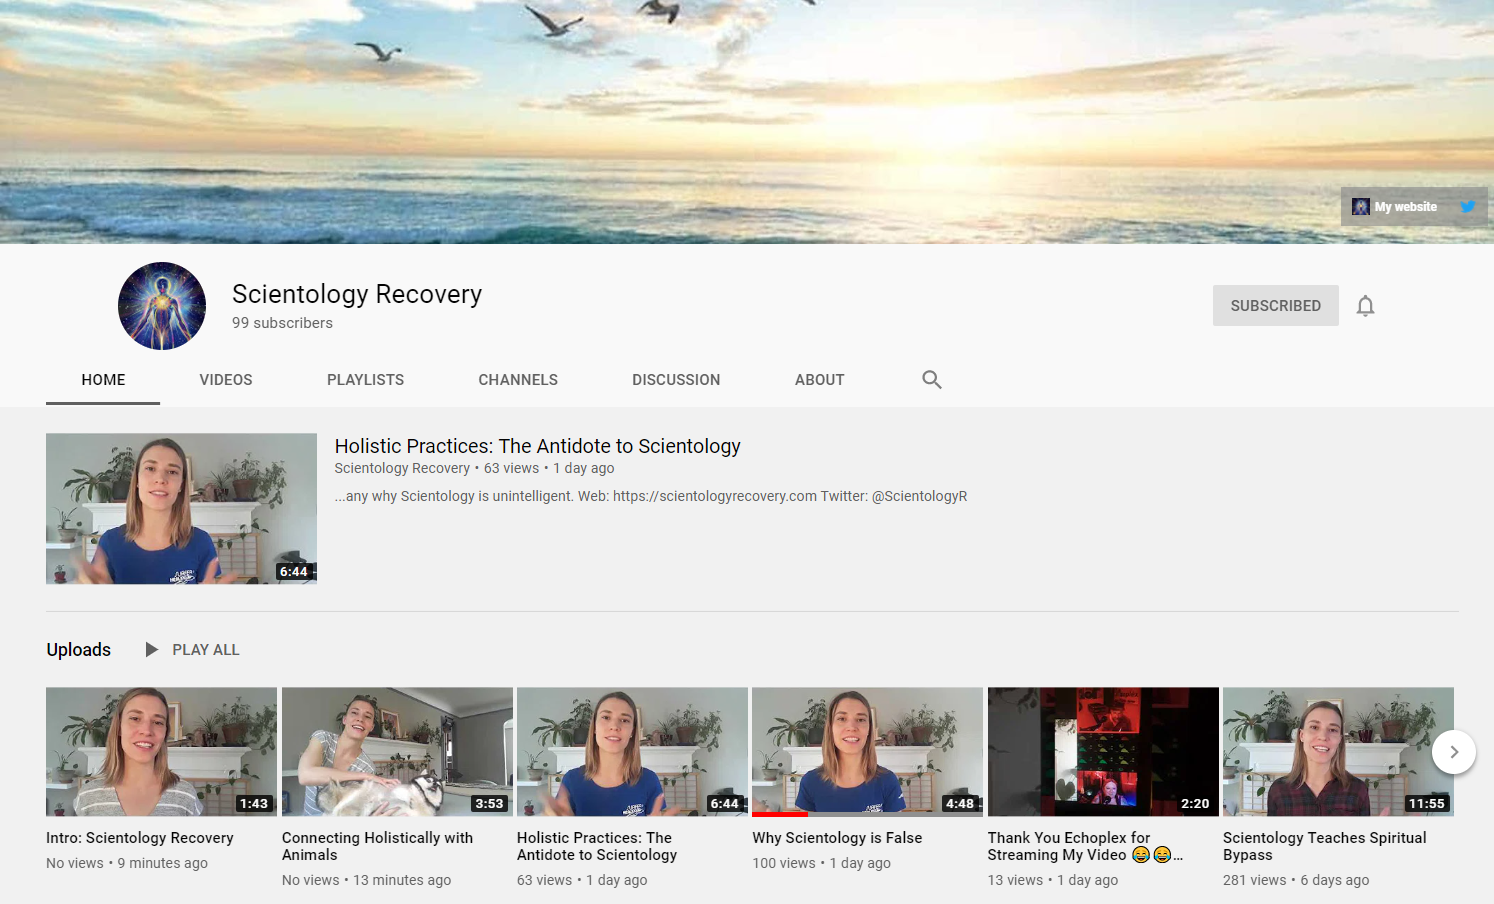The width and height of the screenshot is (1494, 904).
Task: Open the channel search magnifier icon
Action: [x=932, y=380]
